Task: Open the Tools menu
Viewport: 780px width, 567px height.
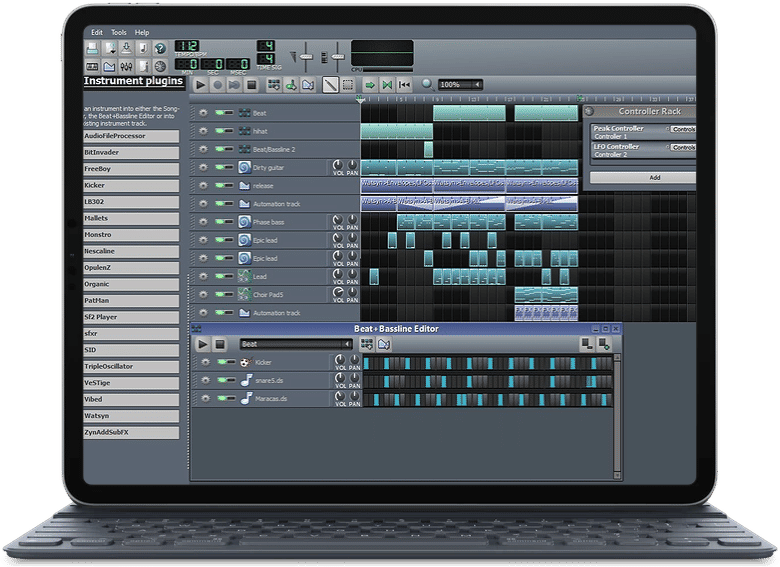Action: click(x=118, y=32)
